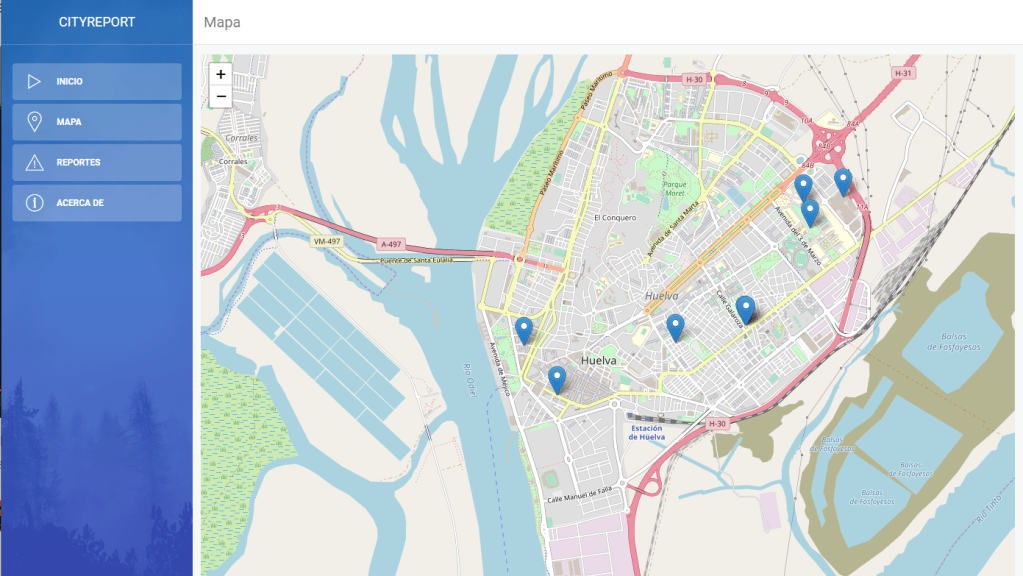This screenshot has height=576, width=1023.
Task: Select the marker on Avenida de Marzo
Action: pyautogui.click(x=809, y=211)
